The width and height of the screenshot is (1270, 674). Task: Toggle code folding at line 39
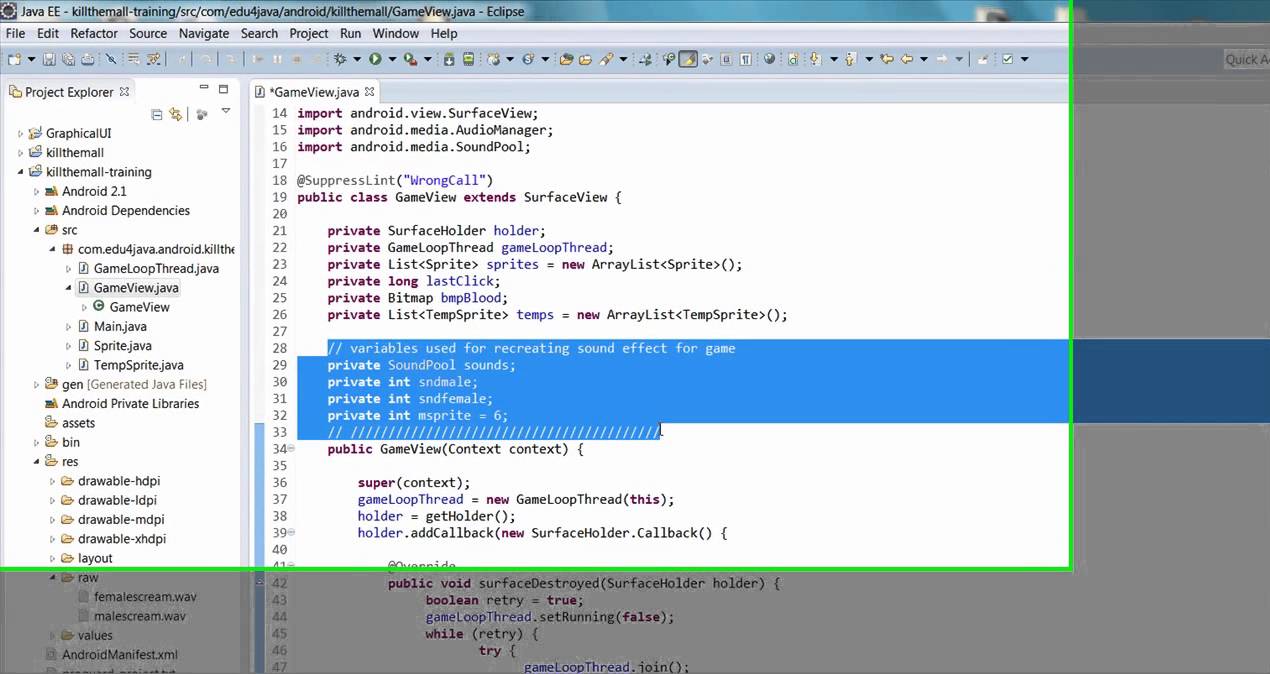[x=290, y=533]
